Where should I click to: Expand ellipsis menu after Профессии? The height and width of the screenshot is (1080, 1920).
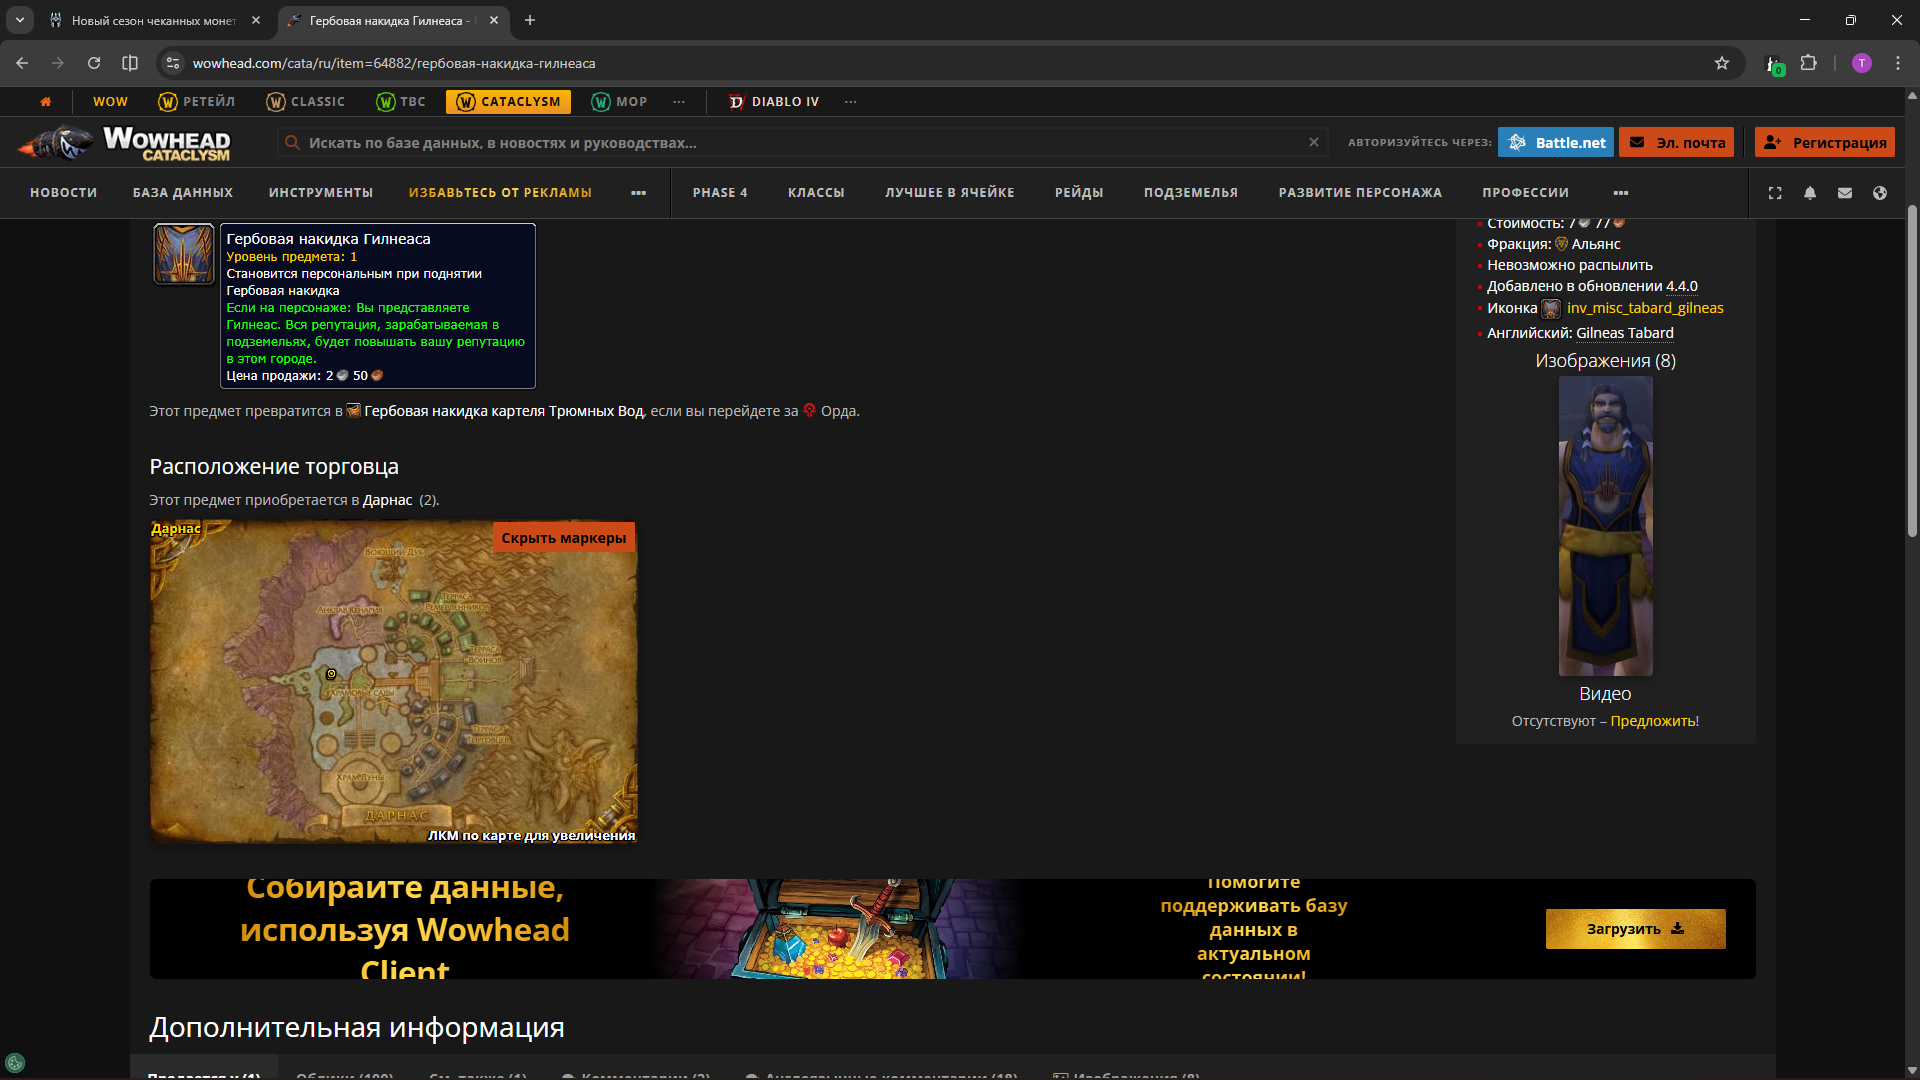coord(1621,193)
